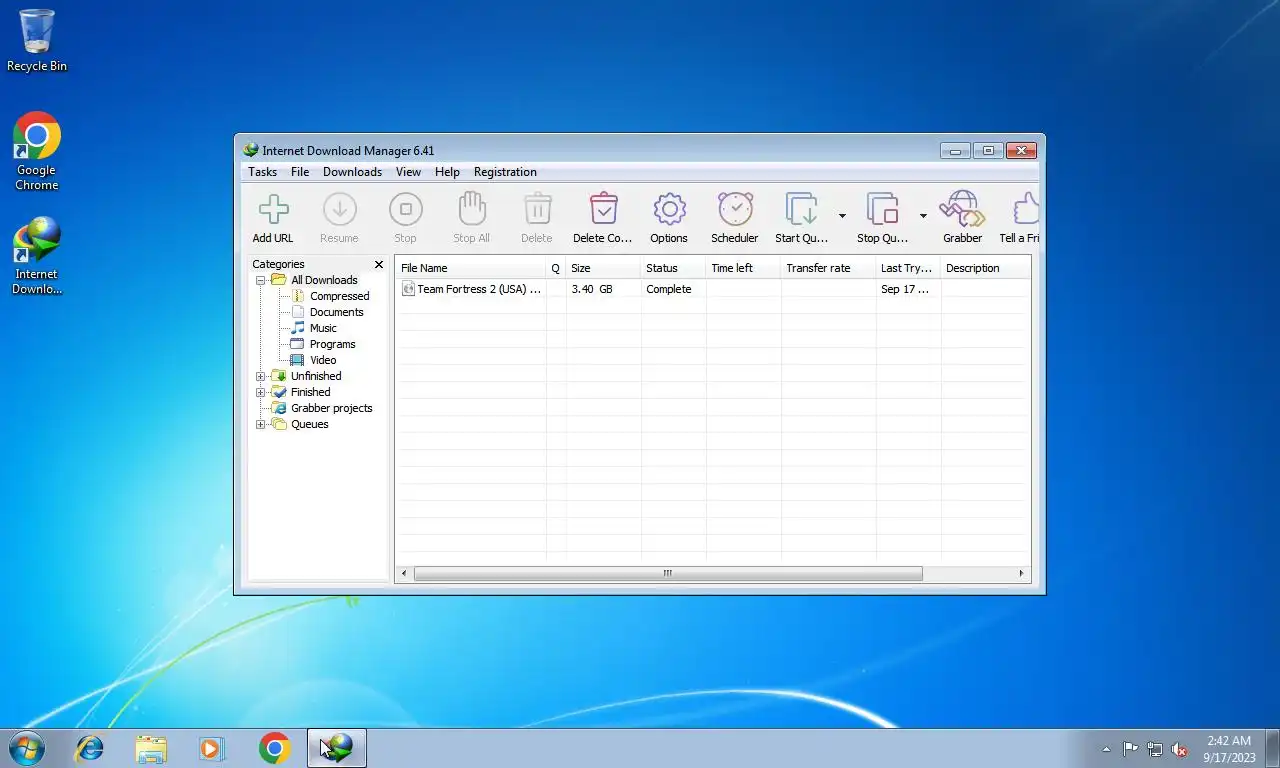The width and height of the screenshot is (1280, 768).
Task: Select the Documents category
Action: 336,312
